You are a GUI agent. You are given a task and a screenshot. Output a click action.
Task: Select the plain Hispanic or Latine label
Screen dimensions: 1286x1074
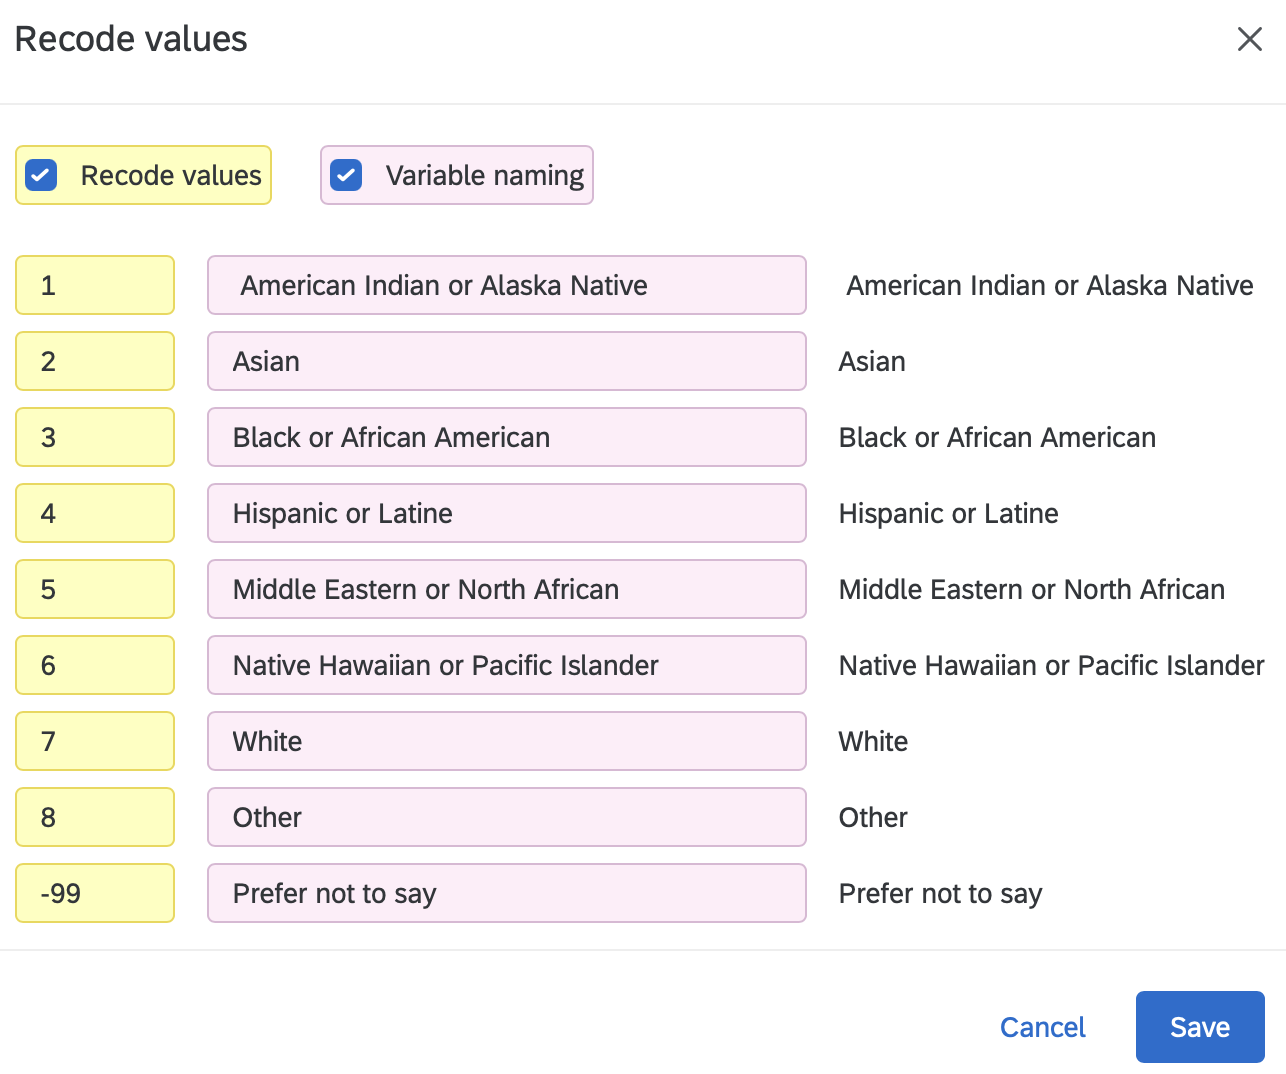coord(948,513)
